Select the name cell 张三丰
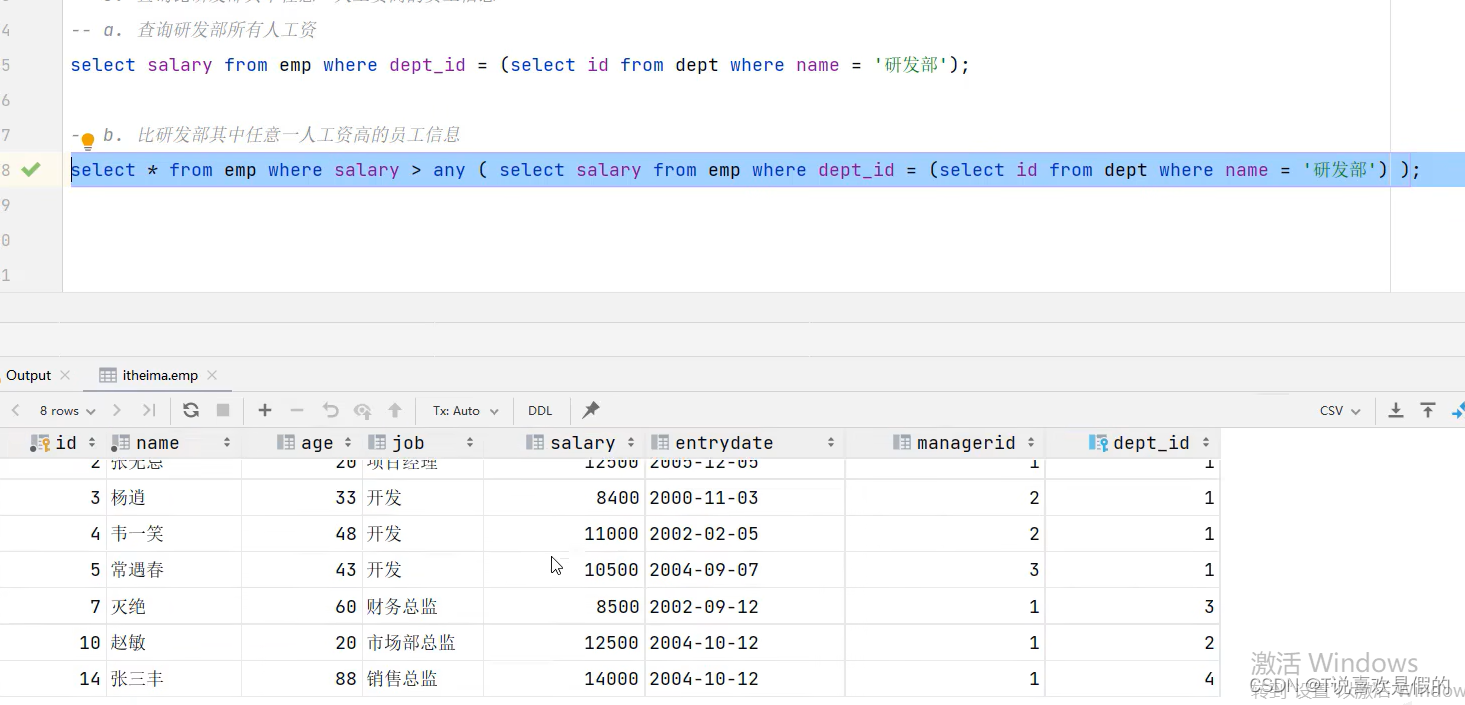Viewport: 1465px width, 705px height. coord(174,678)
